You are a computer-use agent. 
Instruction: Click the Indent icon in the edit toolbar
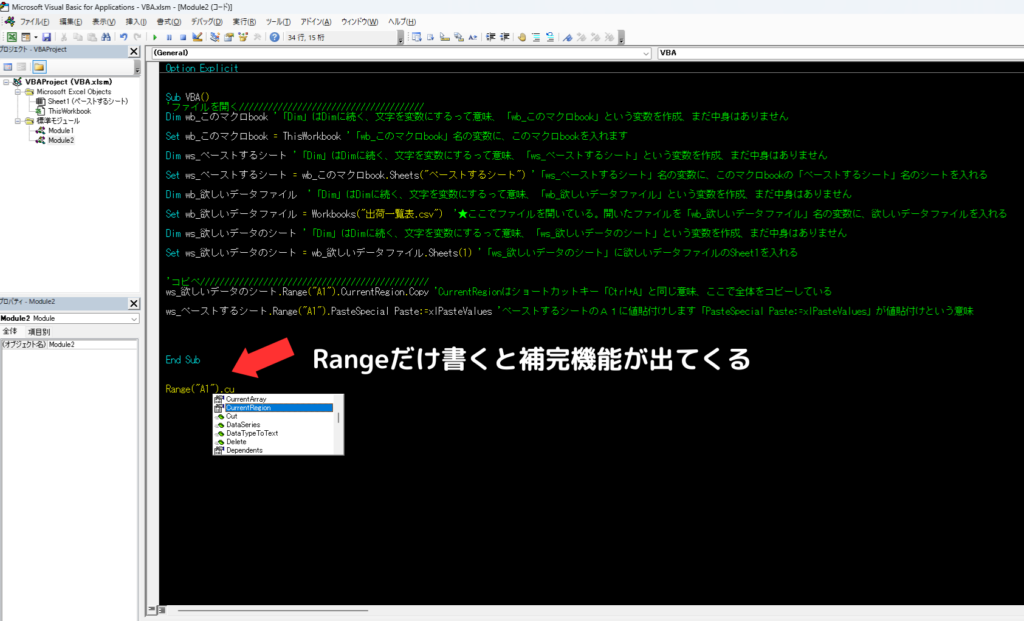(490, 37)
